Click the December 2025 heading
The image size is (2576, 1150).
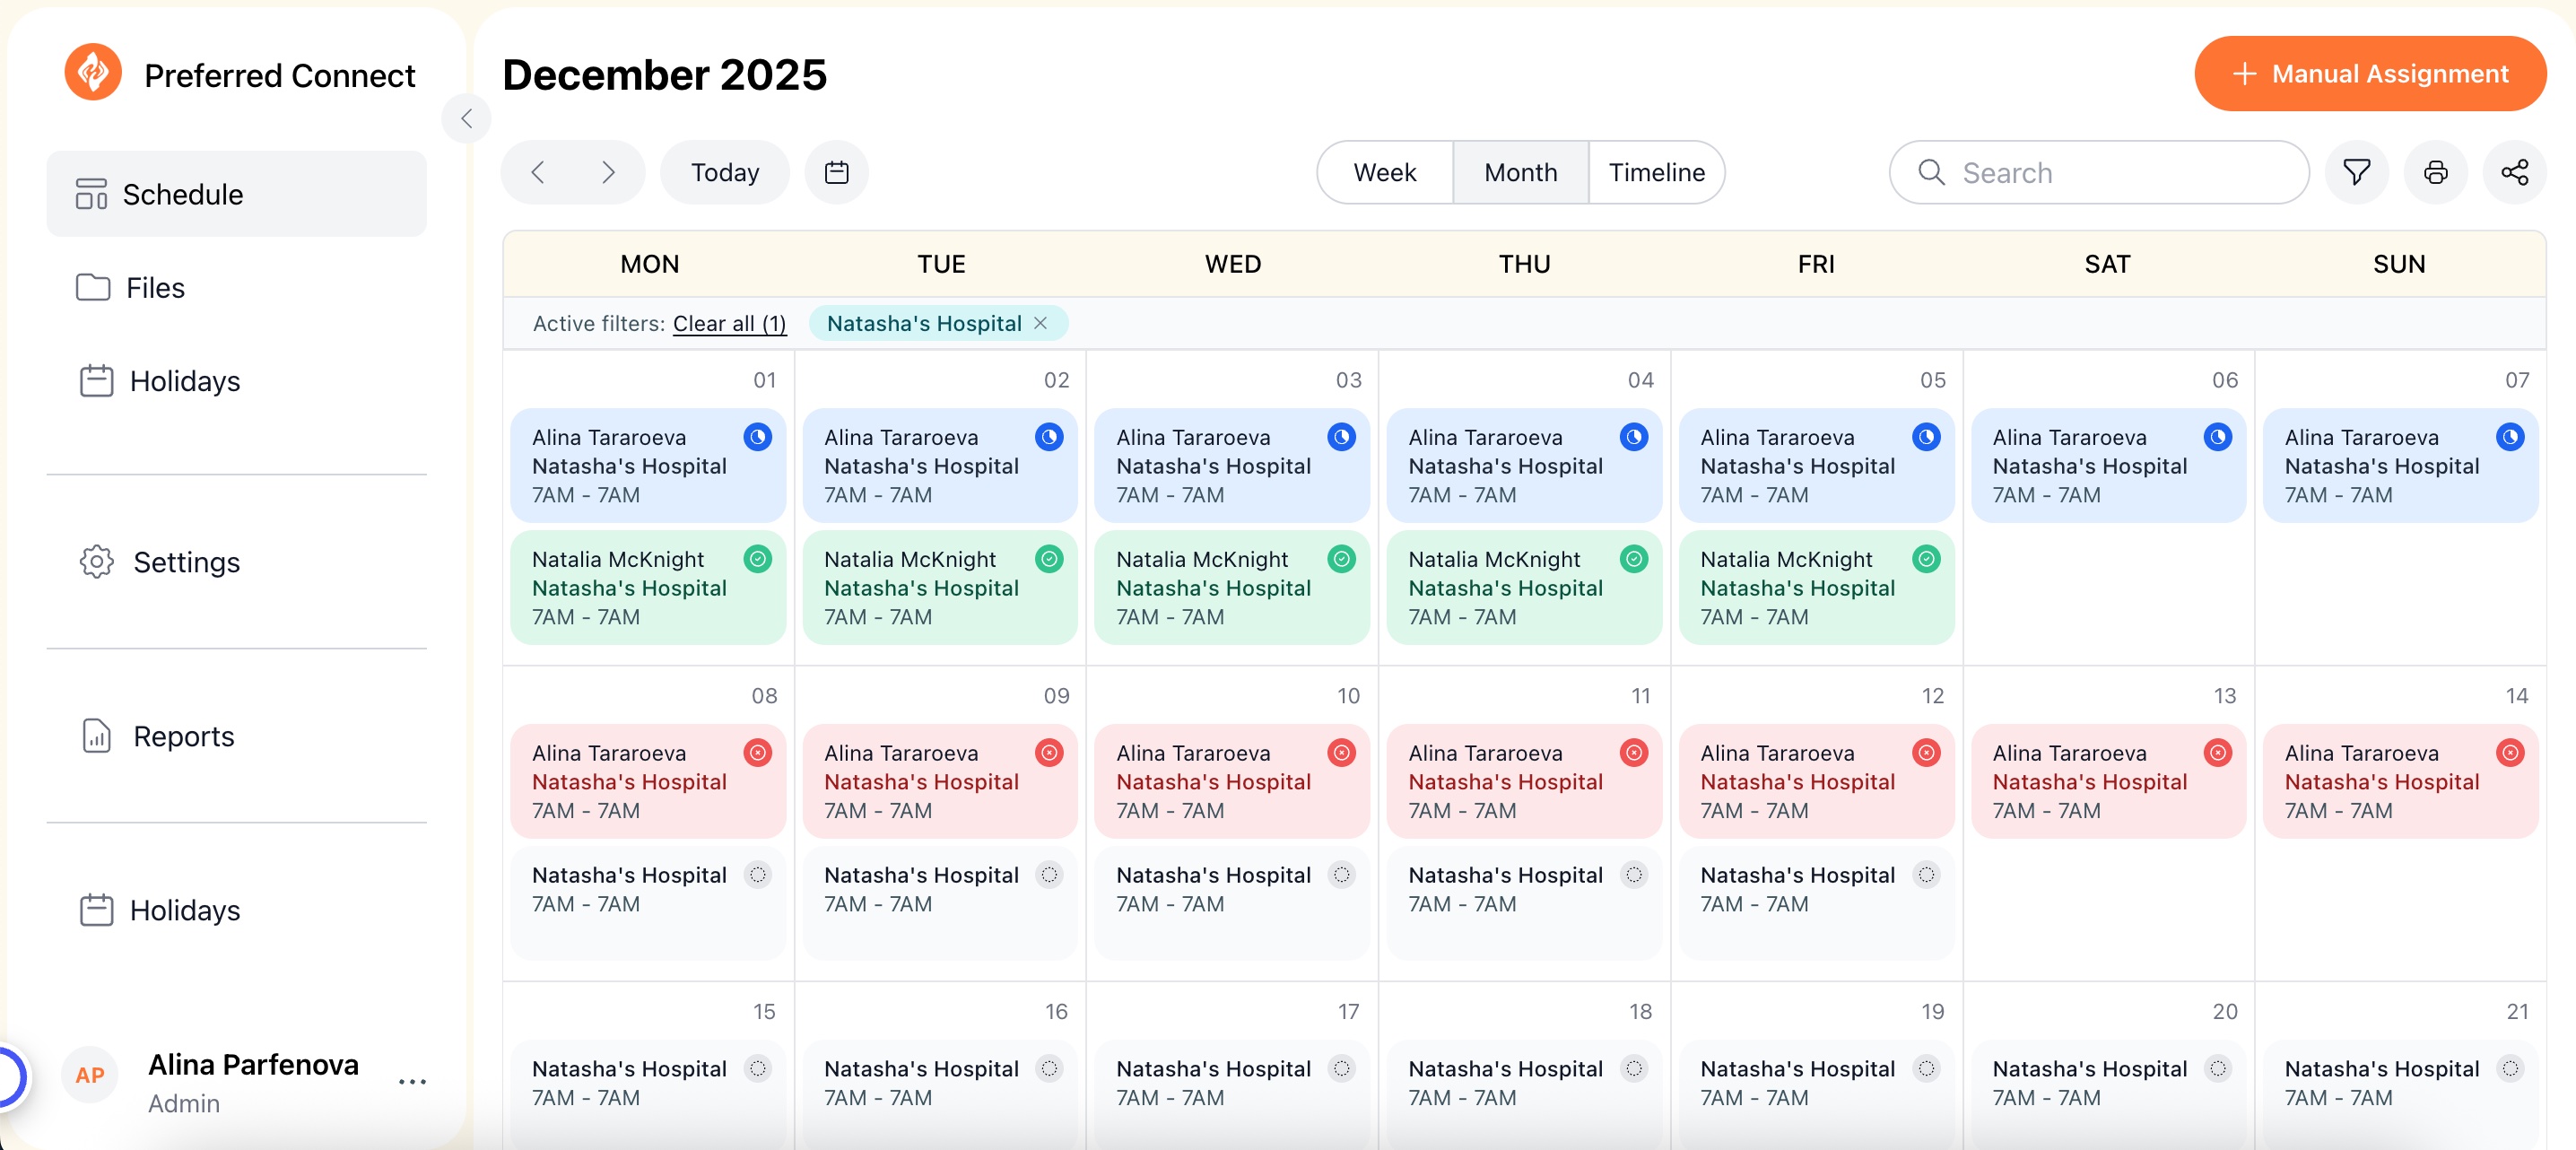point(664,74)
